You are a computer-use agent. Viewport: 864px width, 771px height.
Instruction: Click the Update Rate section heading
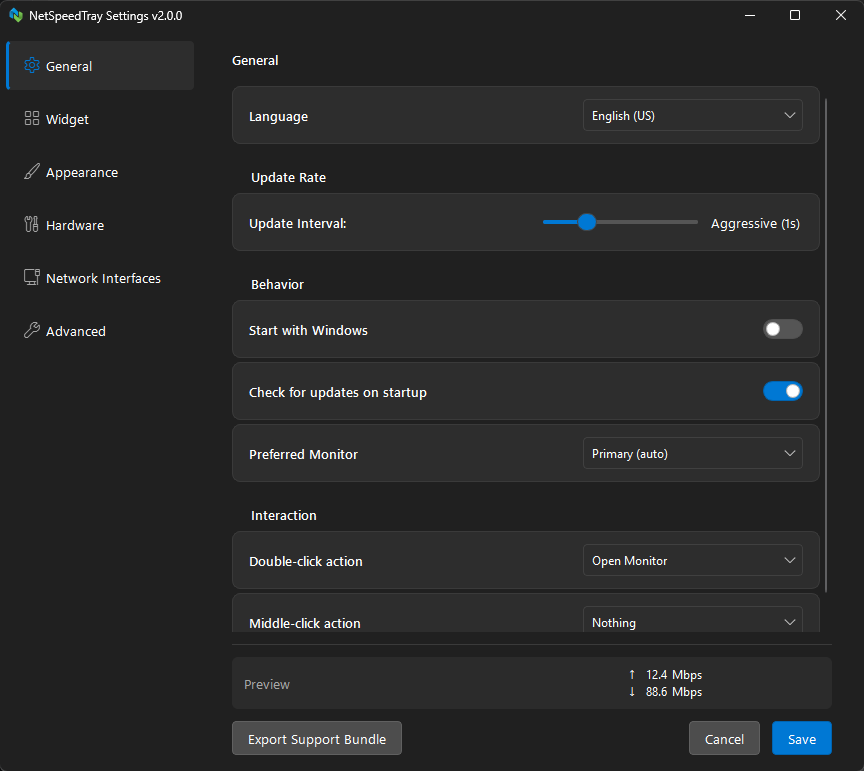click(x=288, y=177)
